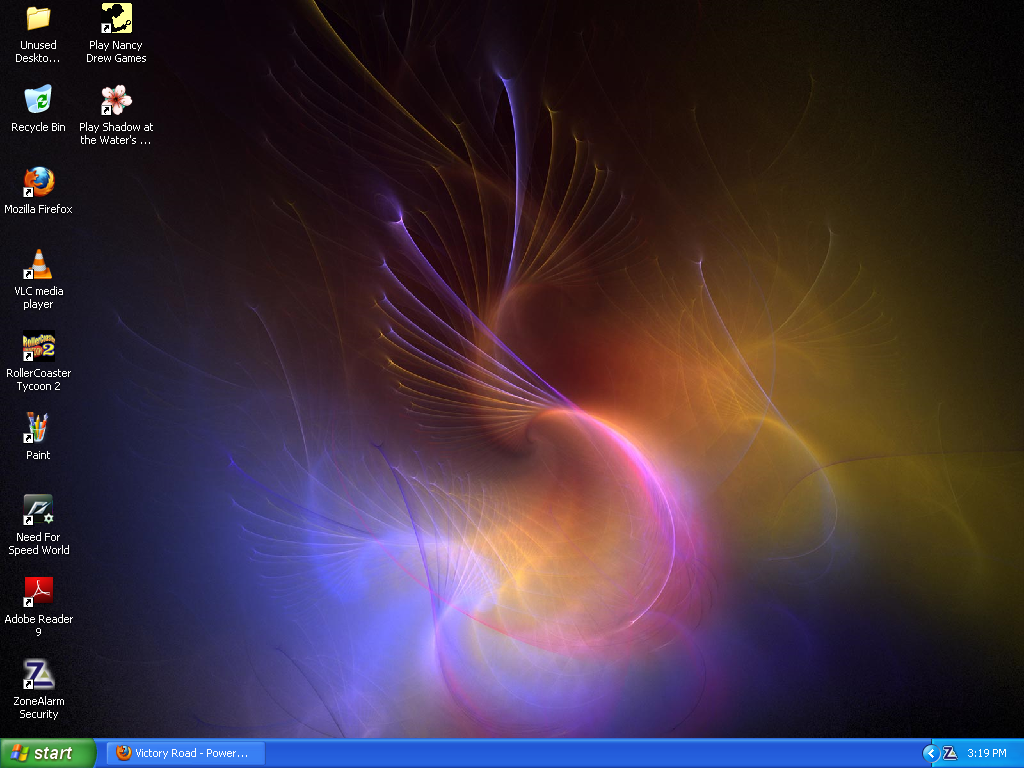Viewport: 1024px width, 768px height.
Task: Select the ZoneAlarm Security desktop shortcut
Action: point(38,675)
